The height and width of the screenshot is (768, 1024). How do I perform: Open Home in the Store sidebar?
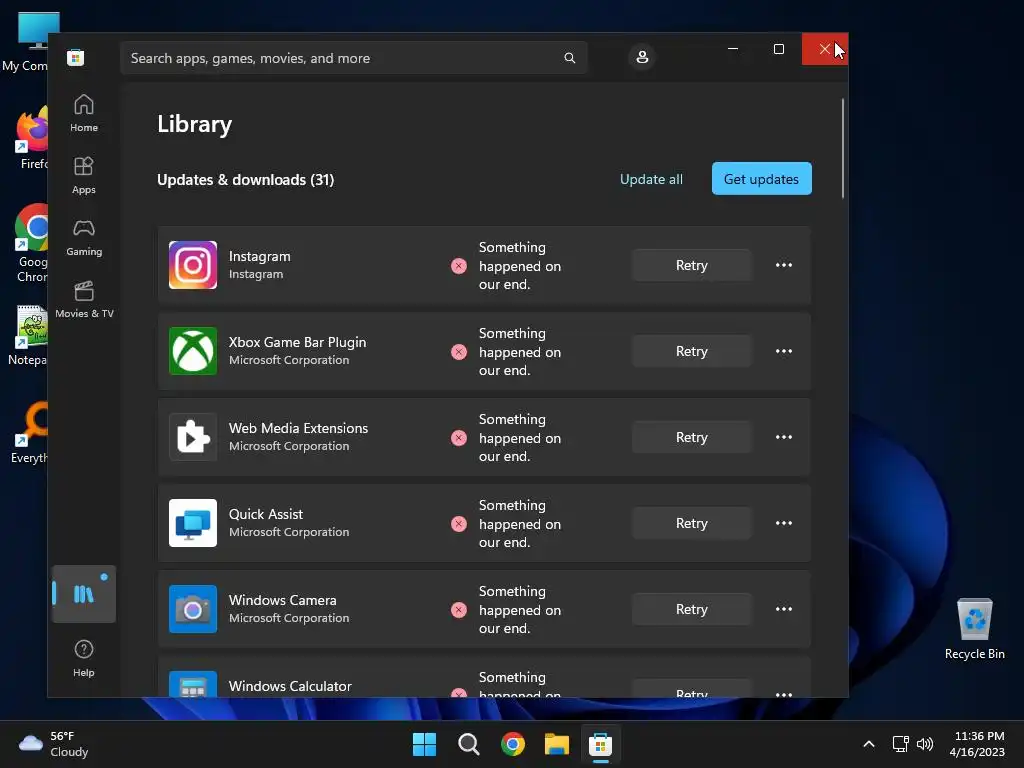tap(84, 114)
